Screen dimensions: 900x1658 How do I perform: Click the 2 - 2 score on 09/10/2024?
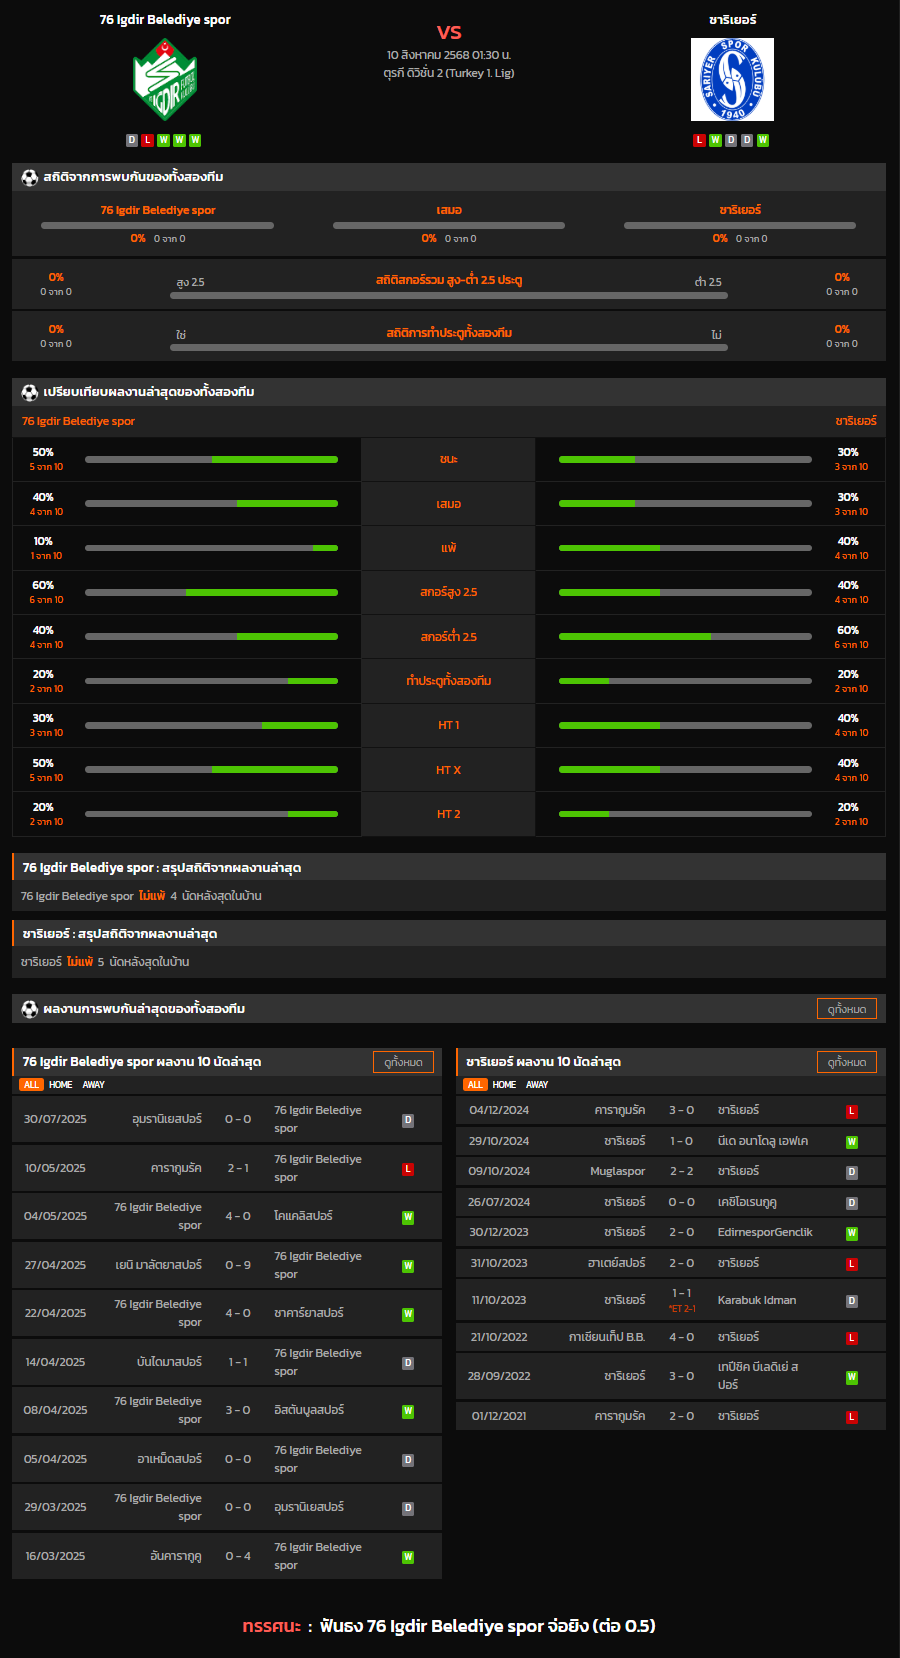tap(682, 1171)
